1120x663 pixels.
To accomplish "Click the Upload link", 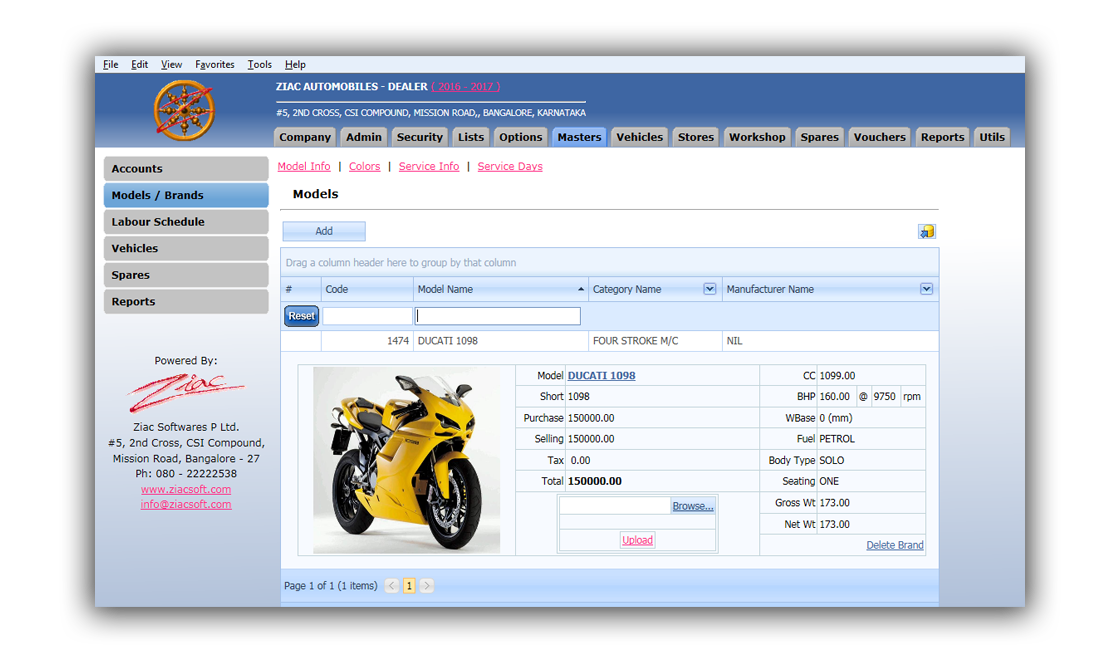I will pyautogui.click(x=637, y=540).
